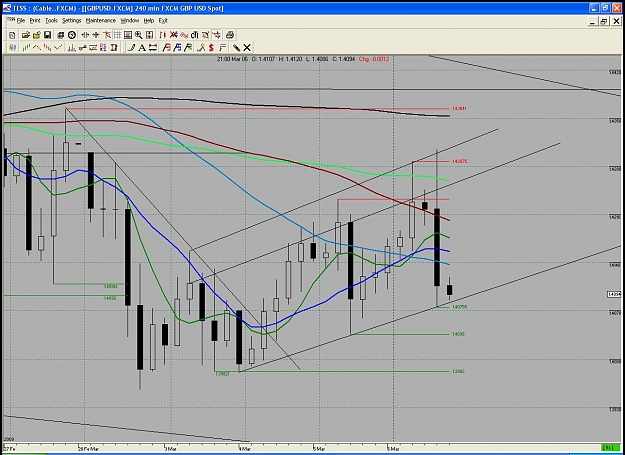625x455 pixels.
Task: Click the red dollar sign icon
Action: coord(211,48)
